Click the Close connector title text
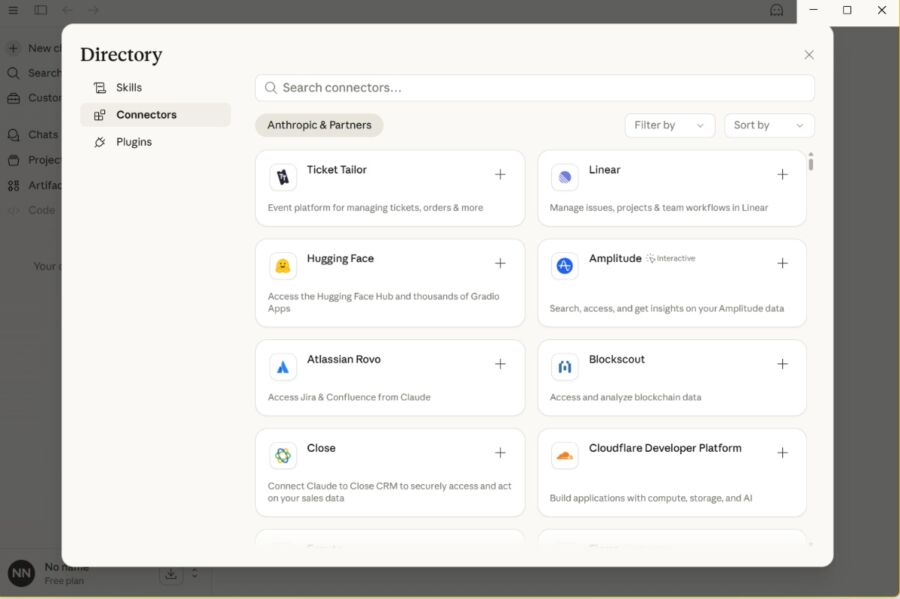 pyautogui.click(x=321, y=448)
